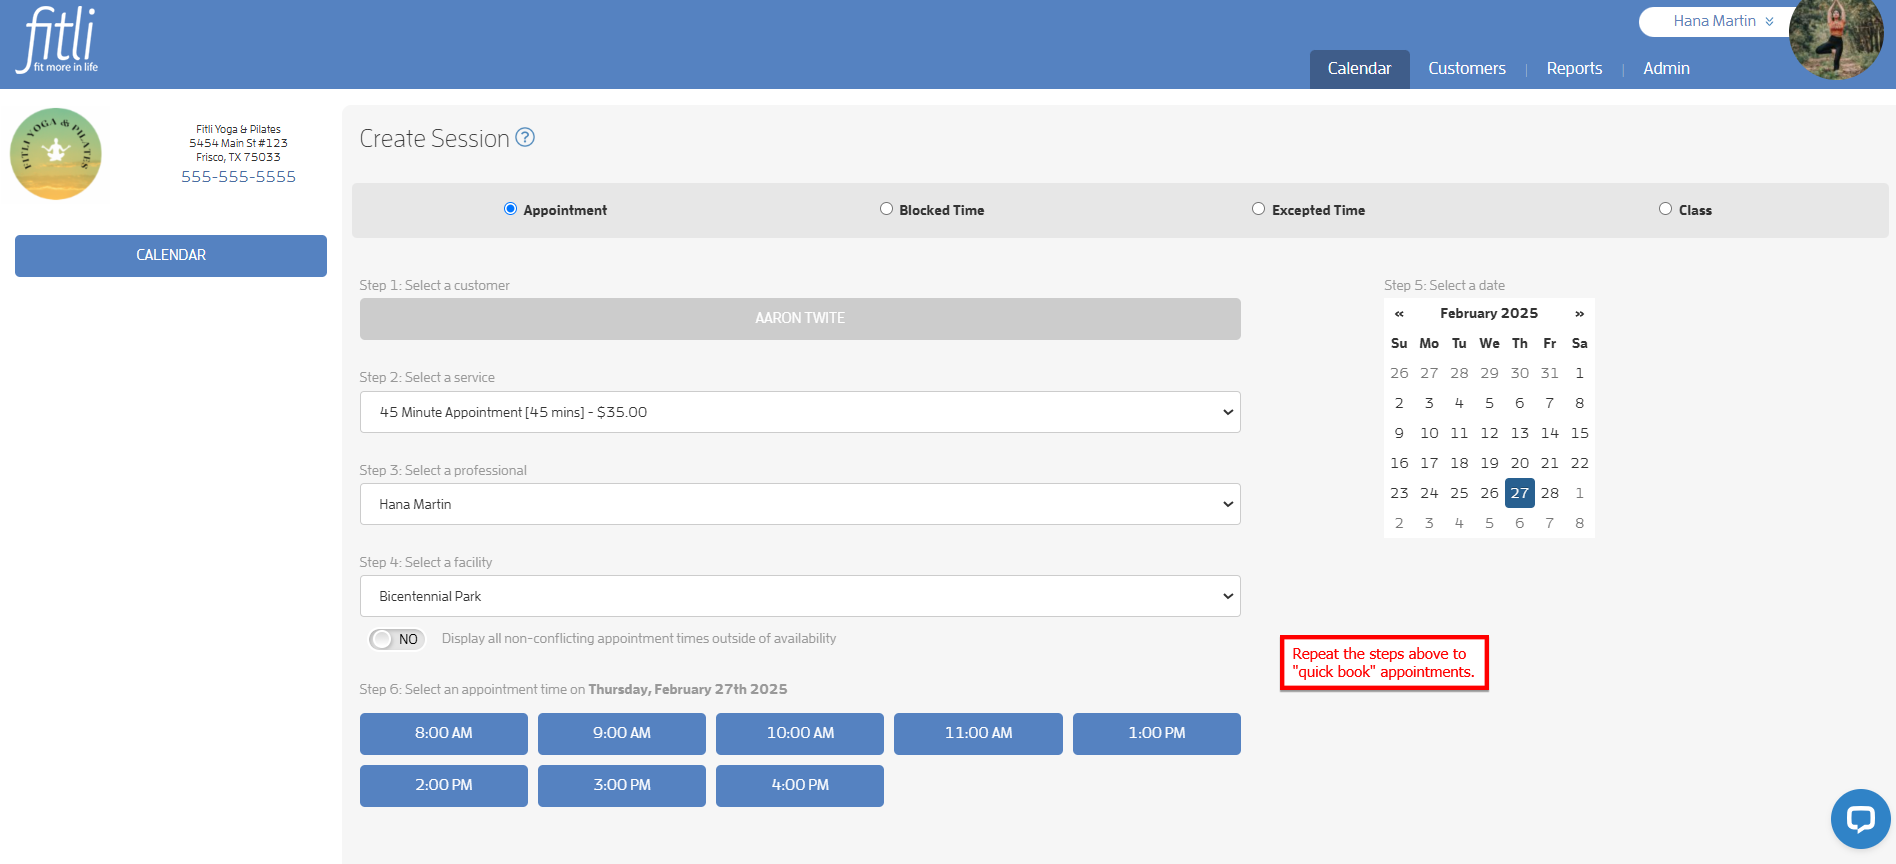
Task: Toggle the NO switch for non-conflicting times
Action: [397, 639]
